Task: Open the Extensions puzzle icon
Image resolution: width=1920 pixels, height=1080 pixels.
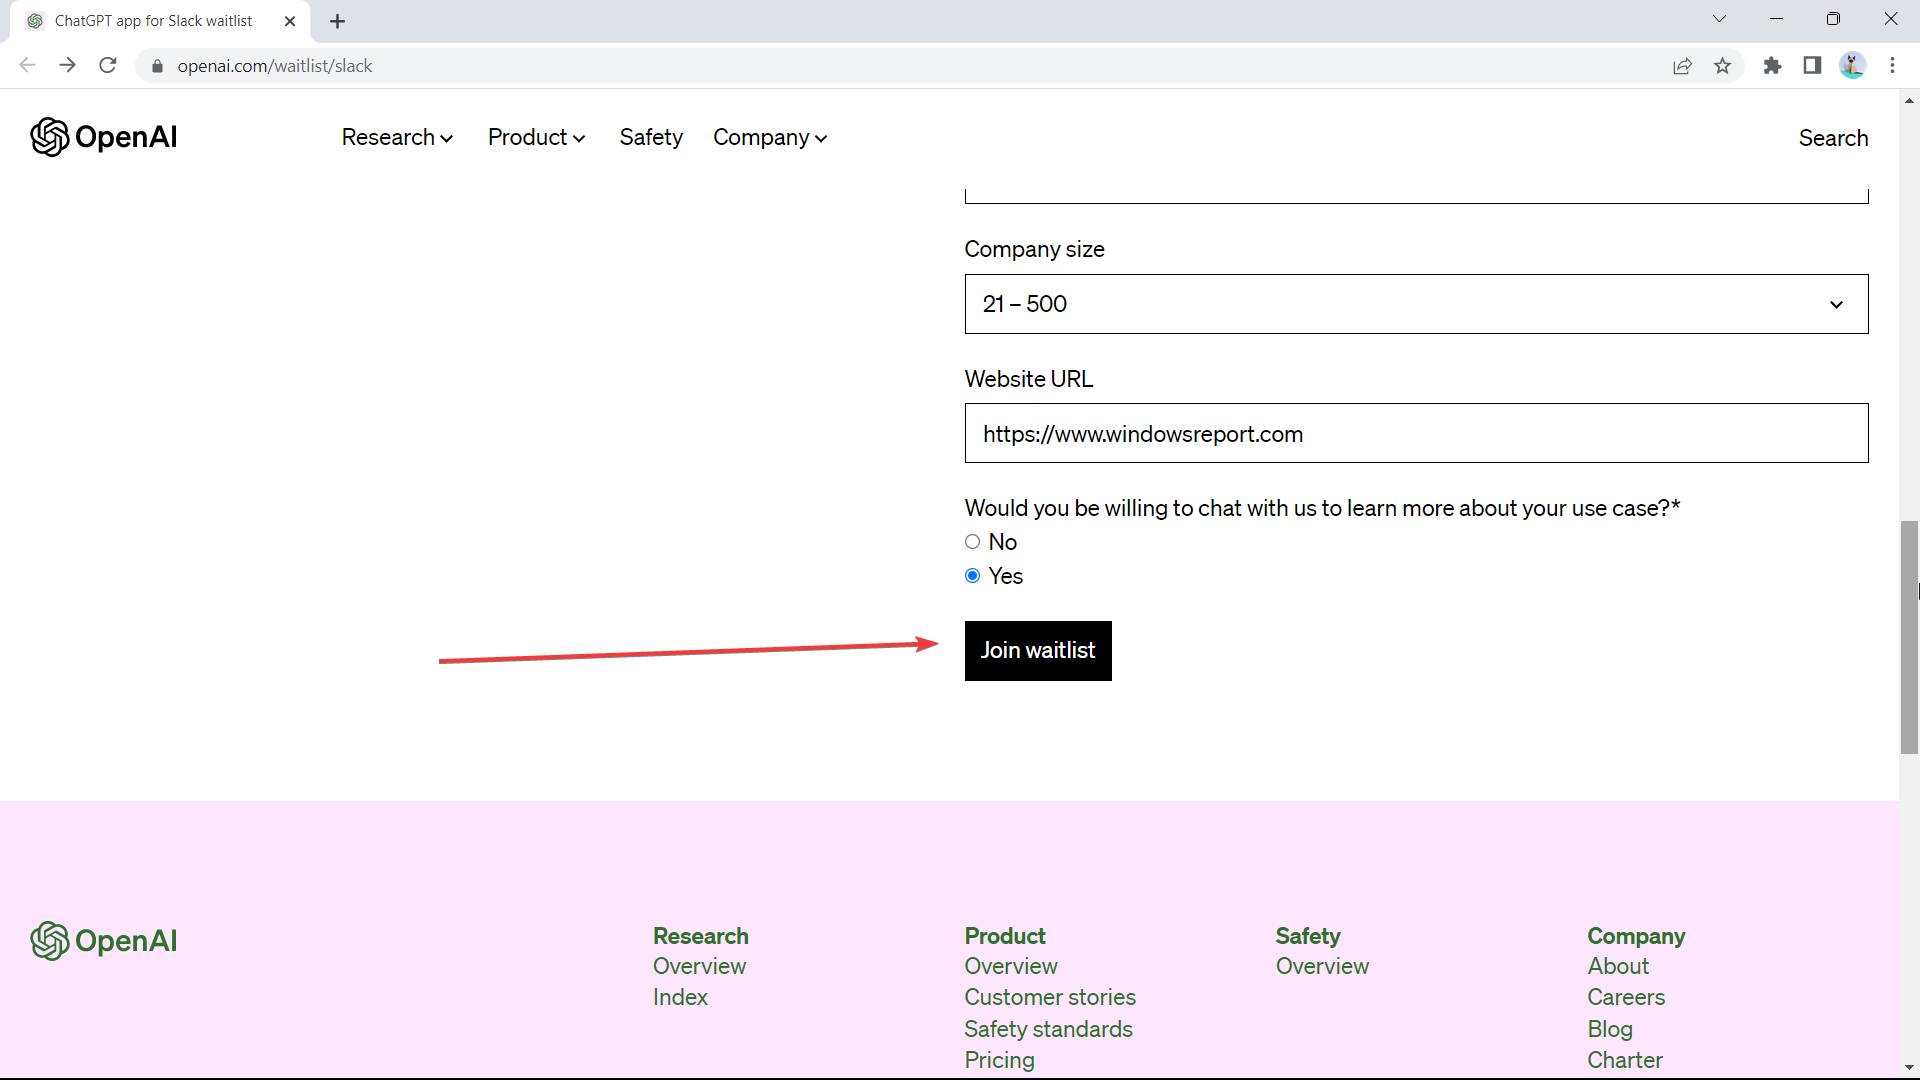Action: [1772, 66]
